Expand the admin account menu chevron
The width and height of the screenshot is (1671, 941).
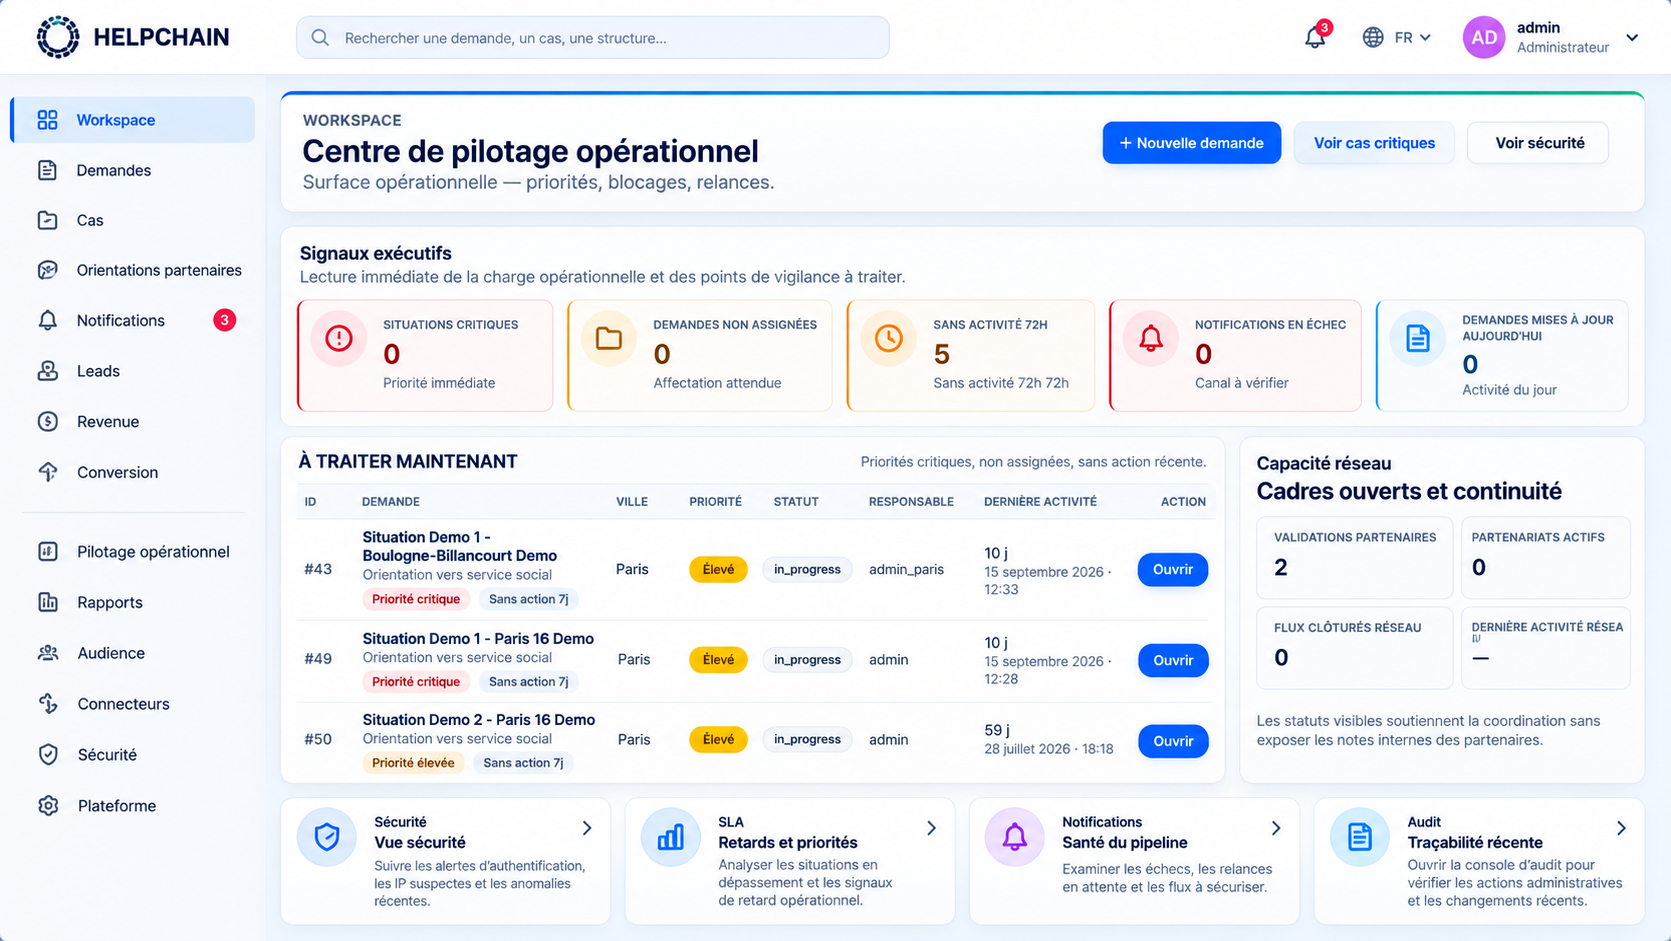1632,38
